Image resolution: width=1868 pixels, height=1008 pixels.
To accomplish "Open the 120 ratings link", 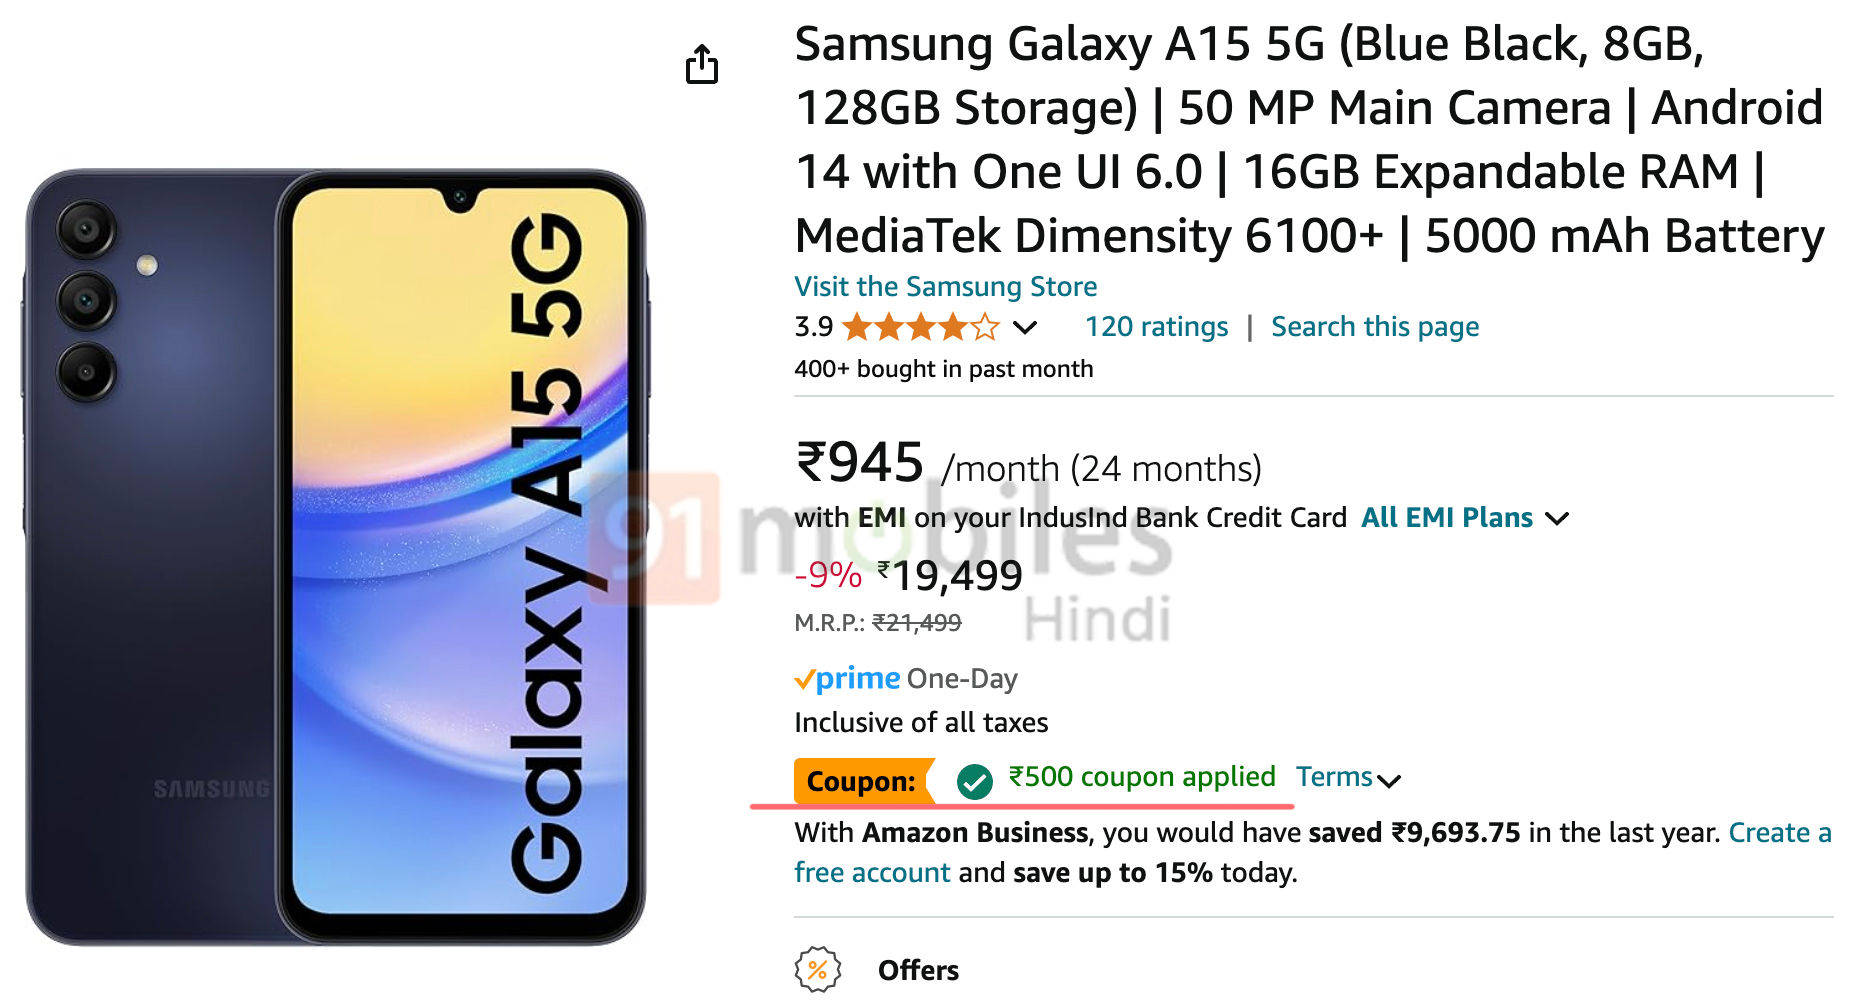I will coord(1156,326).
